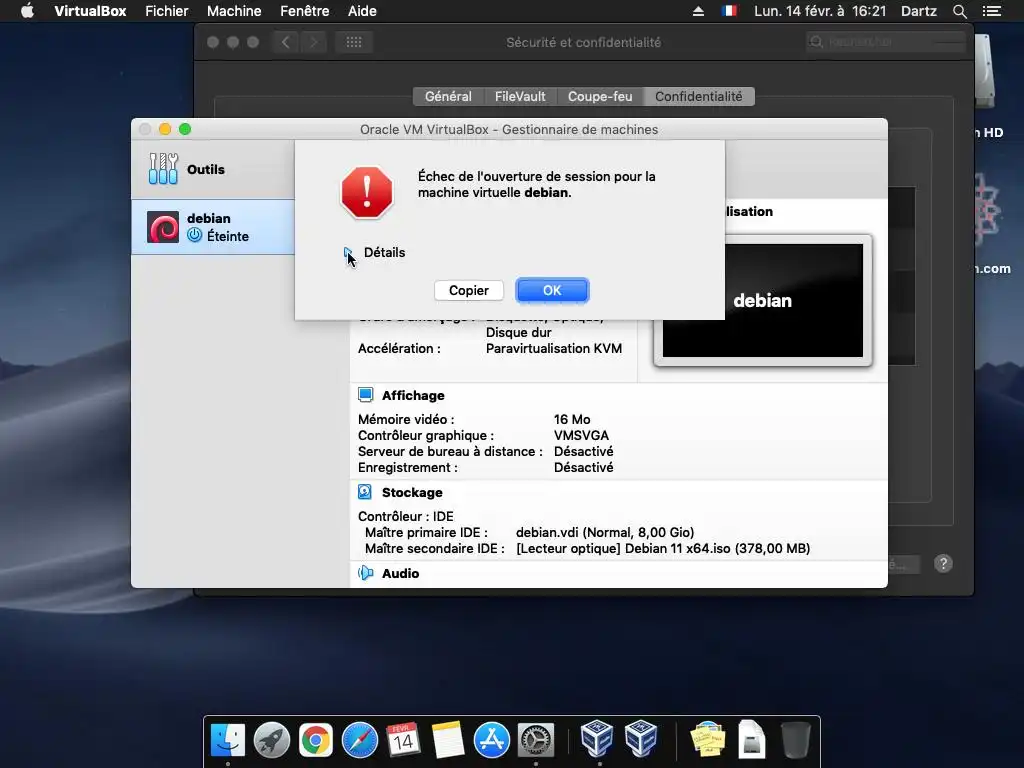Click back arrow in Sécurité et confidentialité window
Viewport: 1024px width, 768px height.
pos(285,42)
